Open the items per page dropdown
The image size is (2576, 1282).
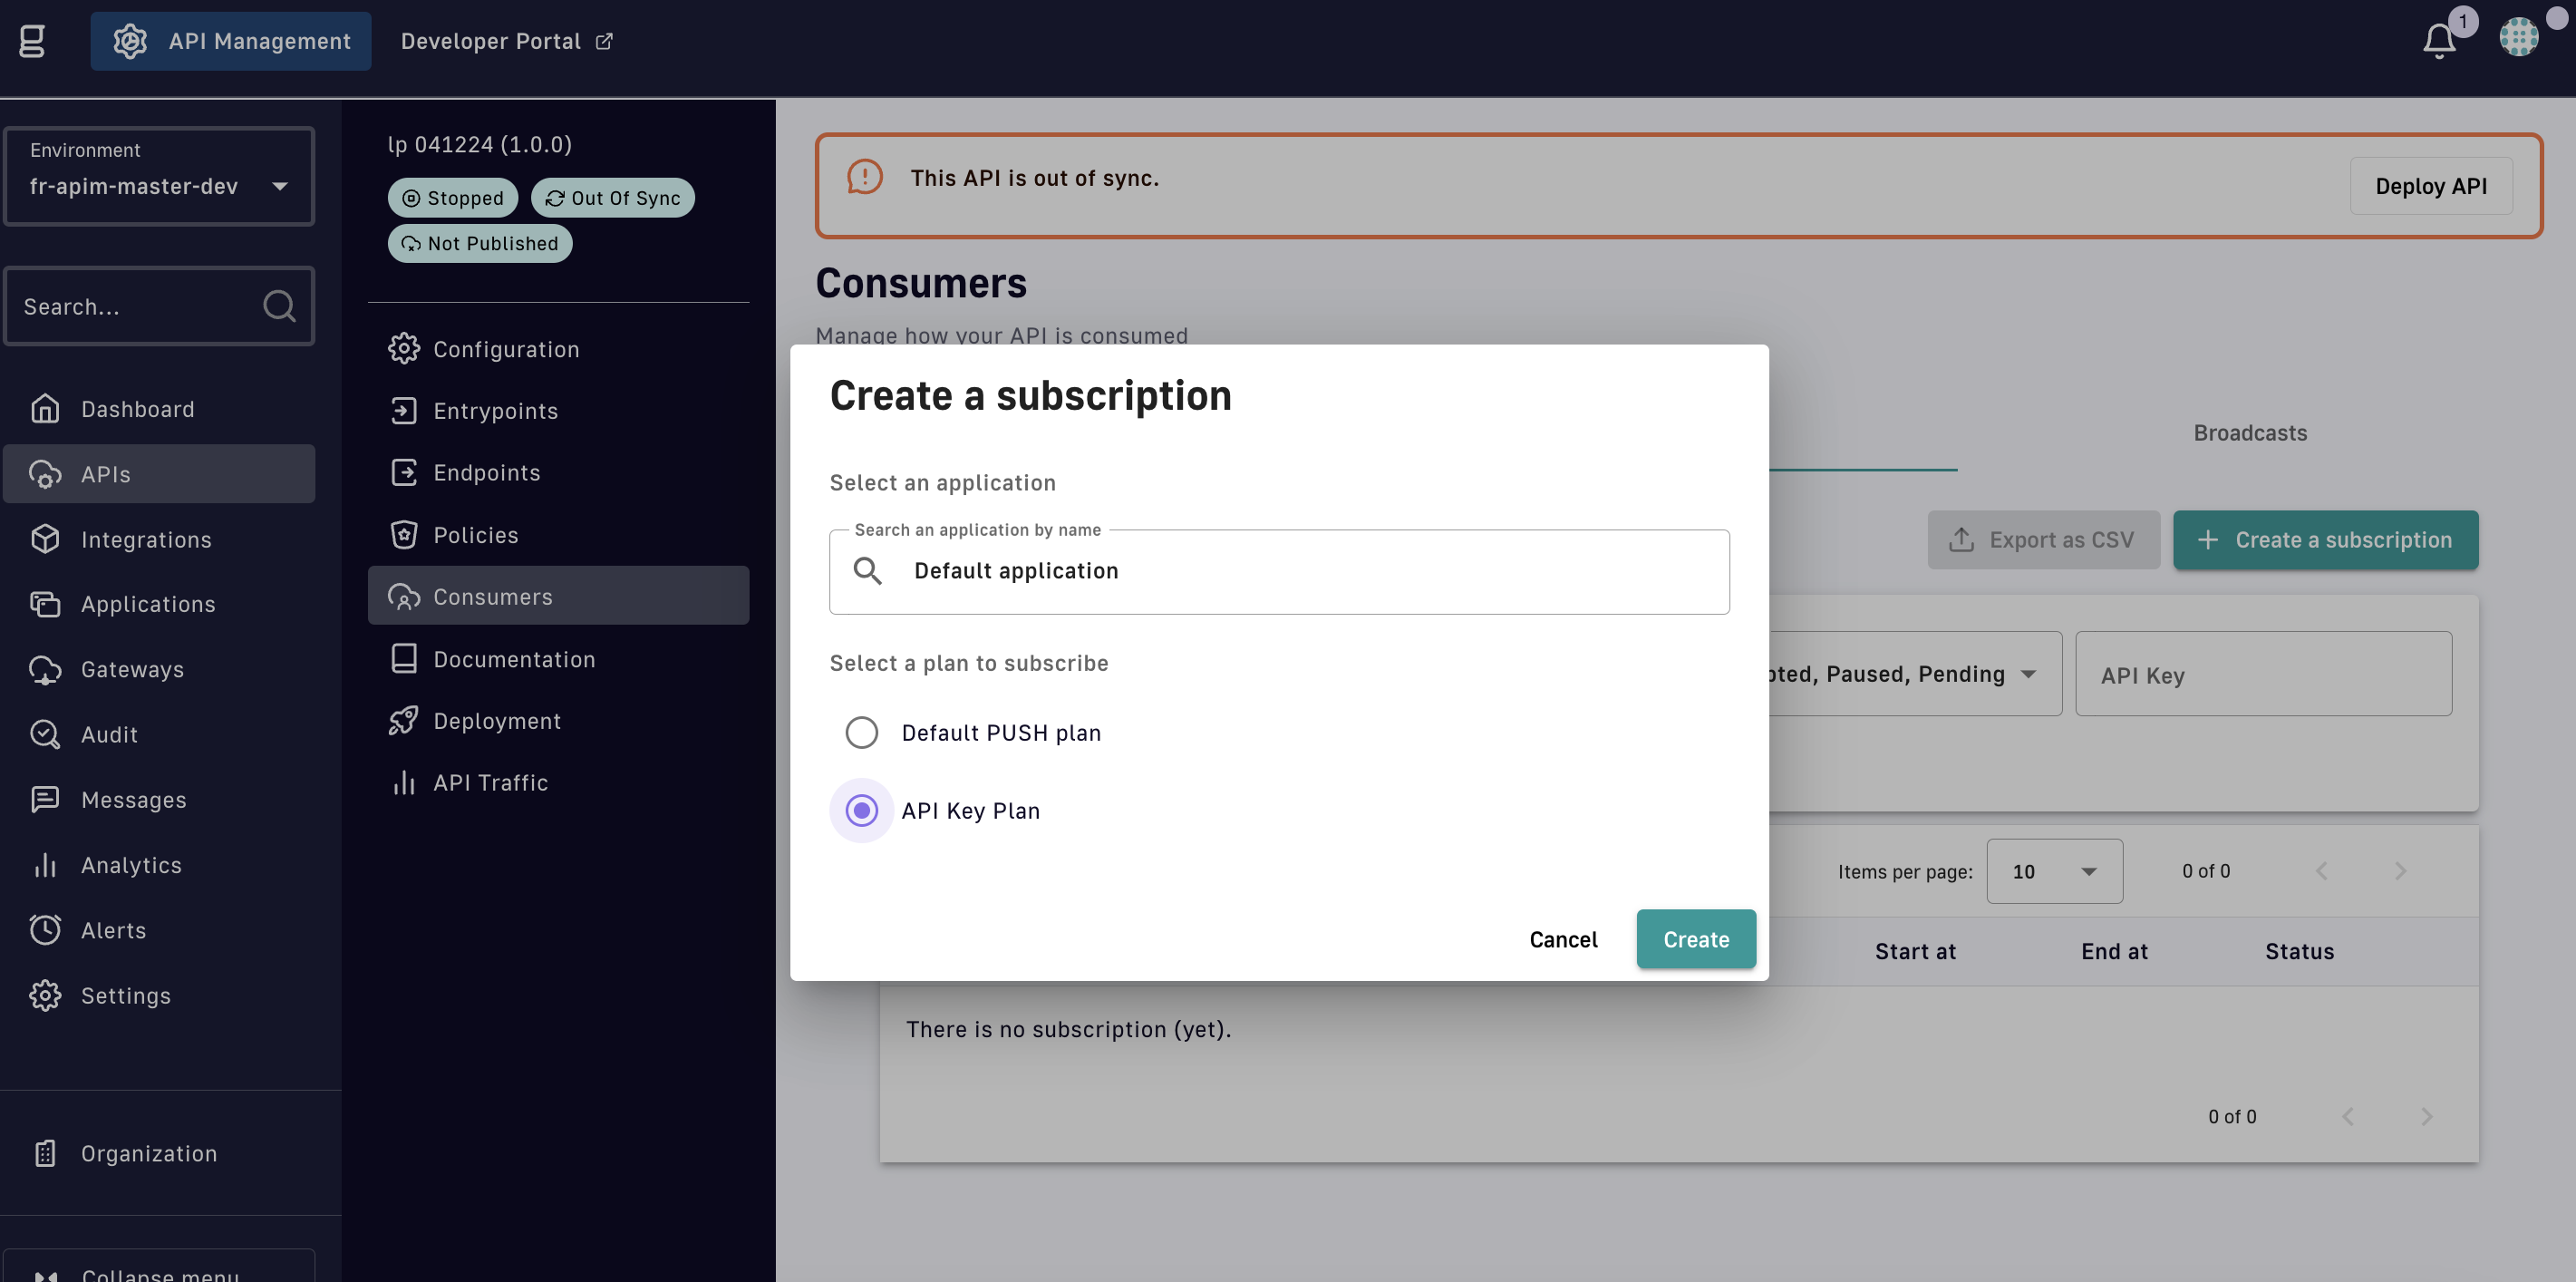coord(2054,871)
